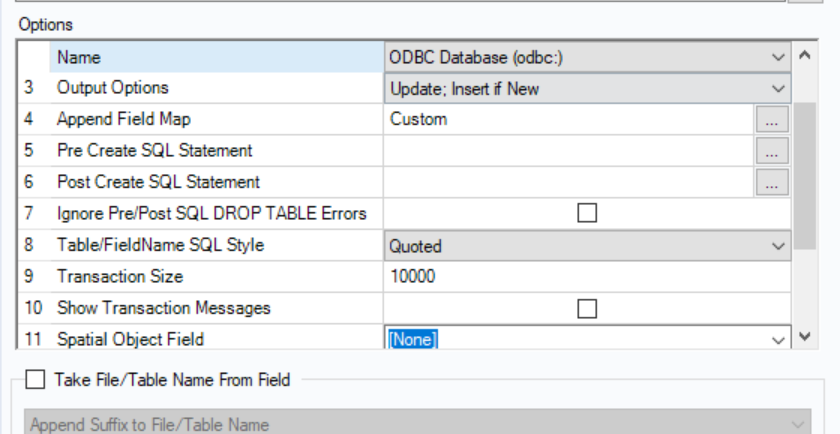Enable Ignore Pre/Post SQL DROP TABLE Errors checkbox

tap(587, 213)
